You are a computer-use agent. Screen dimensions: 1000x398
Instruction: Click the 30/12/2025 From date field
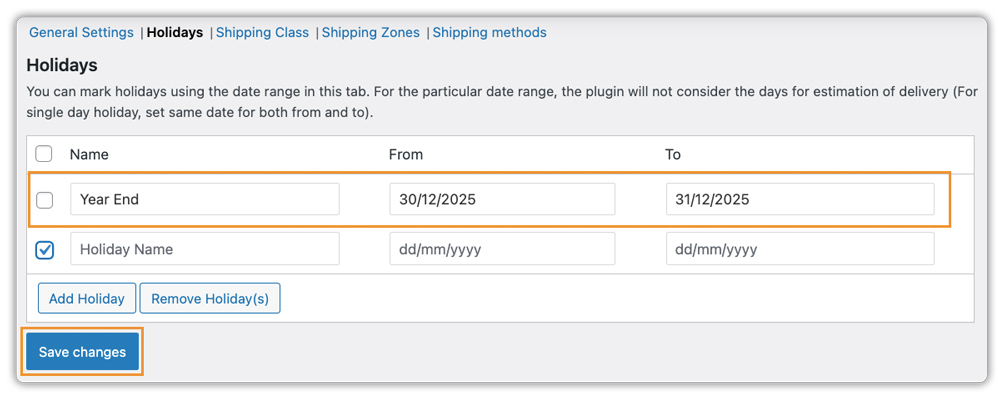(x=503, y=200)
